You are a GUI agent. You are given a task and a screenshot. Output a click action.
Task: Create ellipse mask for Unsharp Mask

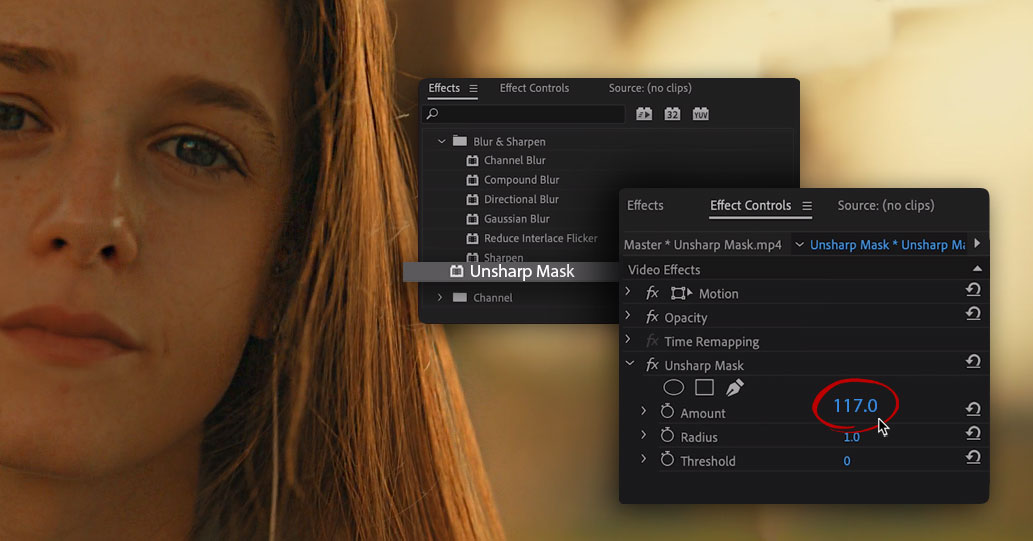674,387
